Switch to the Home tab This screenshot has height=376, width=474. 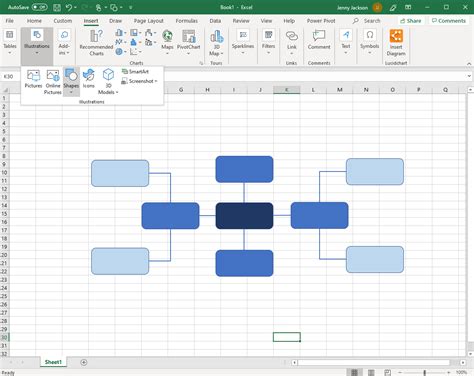click(34, 21)
